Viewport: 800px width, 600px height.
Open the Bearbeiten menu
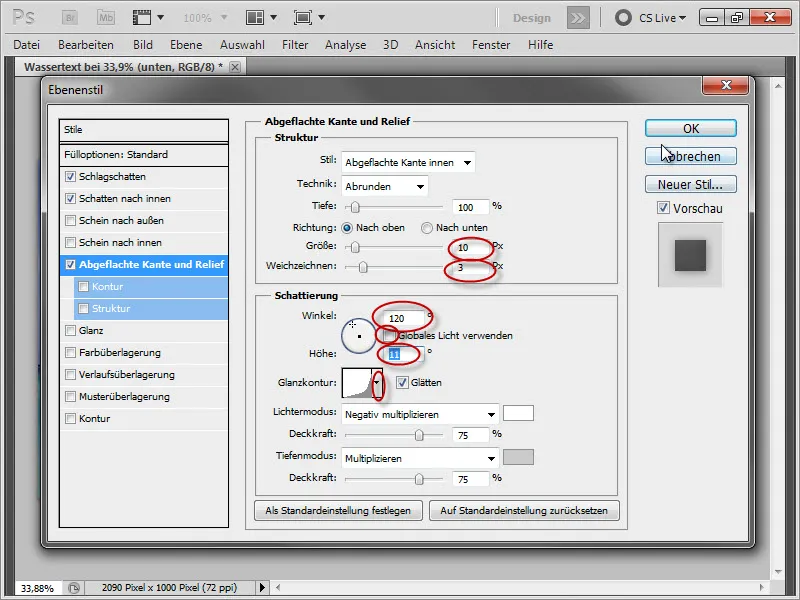pos(86,45)
